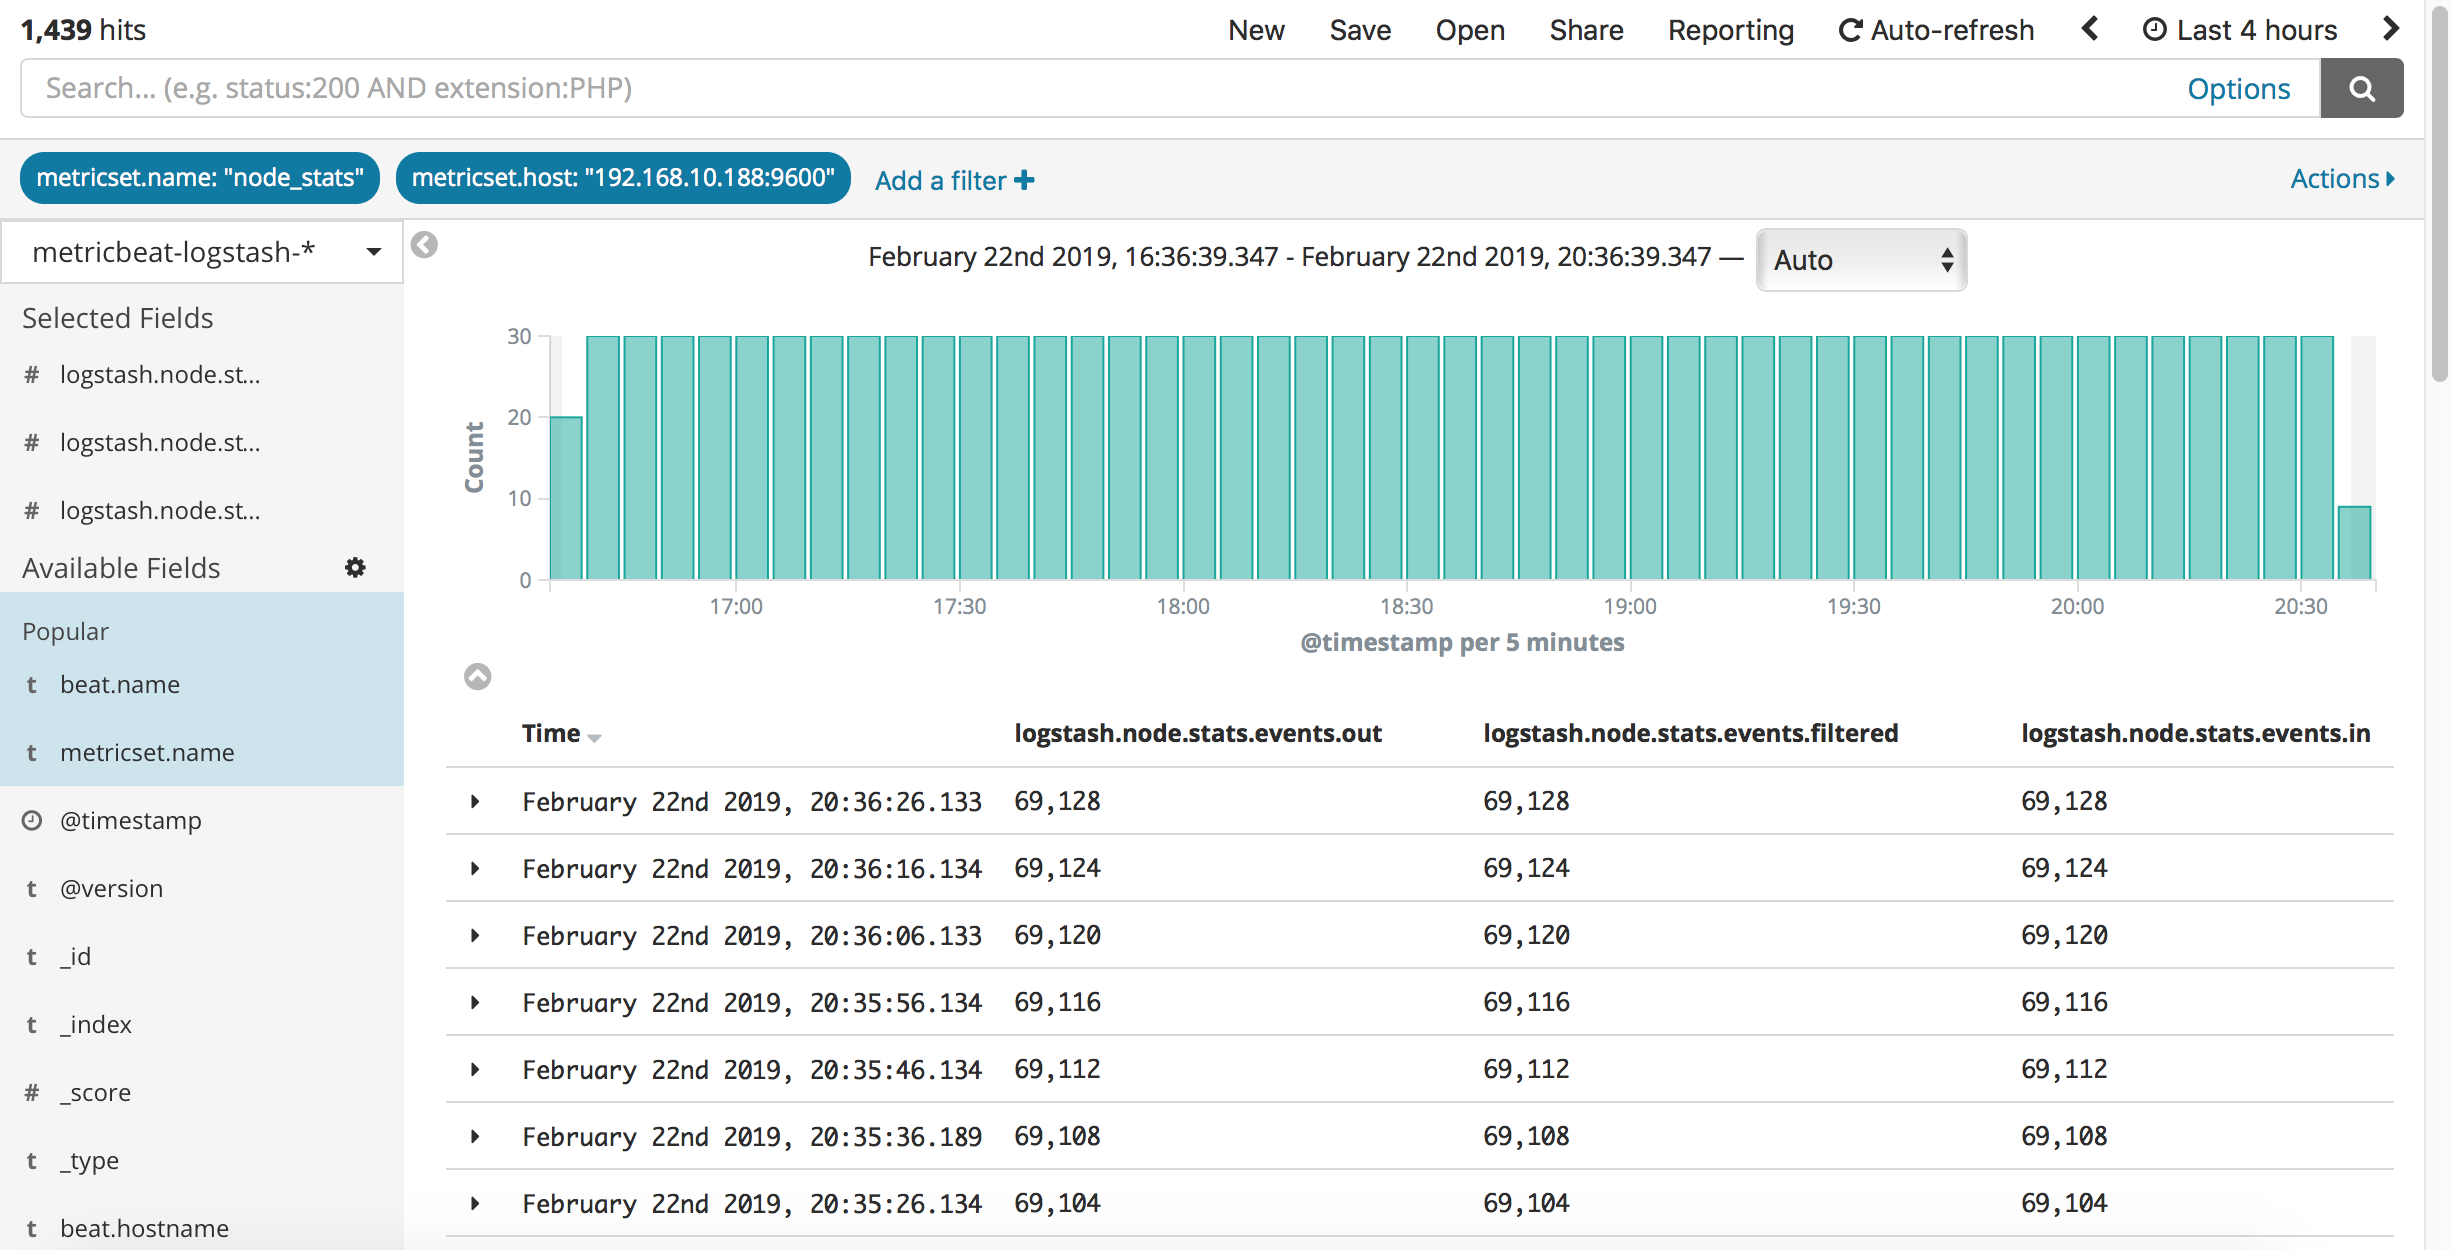Expand the 20:36:16.134 document row
Viewport: 2452px width, 1250px height.
(x=475, y=868)
